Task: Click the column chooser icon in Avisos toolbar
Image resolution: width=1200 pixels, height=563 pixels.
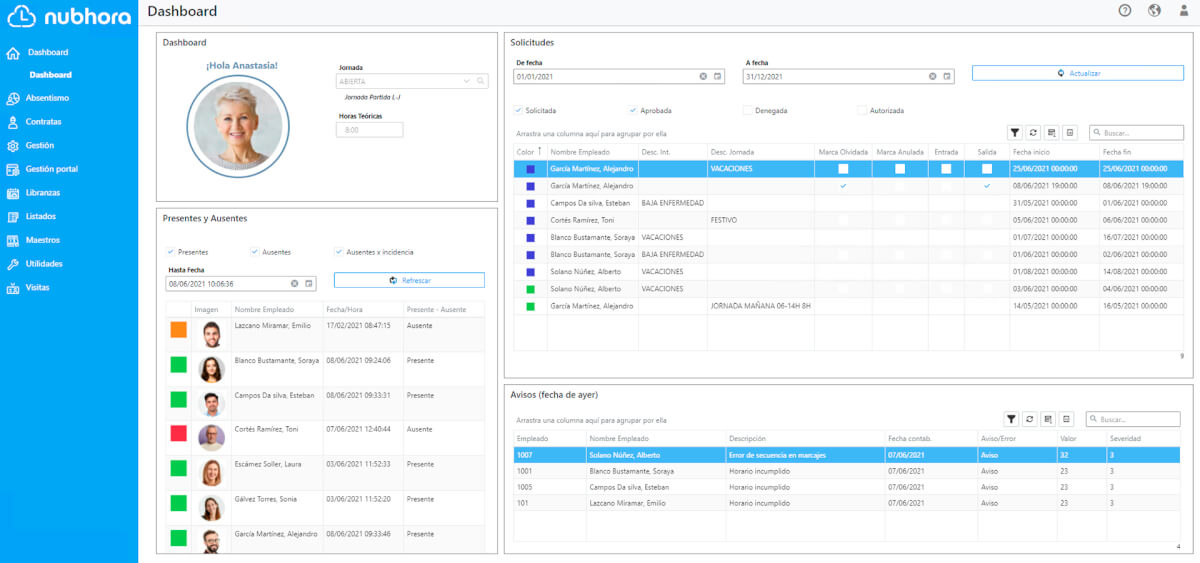Action: tap(1048, 420)
